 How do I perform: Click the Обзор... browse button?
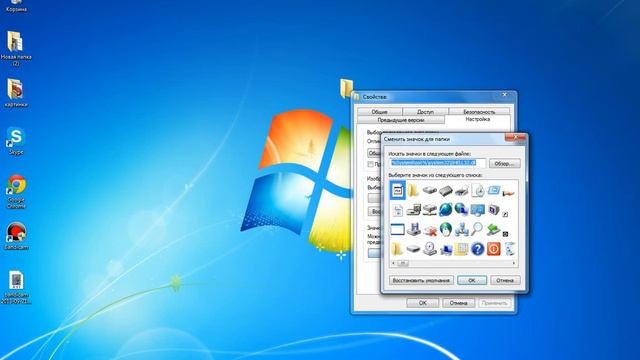click(504, 163)
